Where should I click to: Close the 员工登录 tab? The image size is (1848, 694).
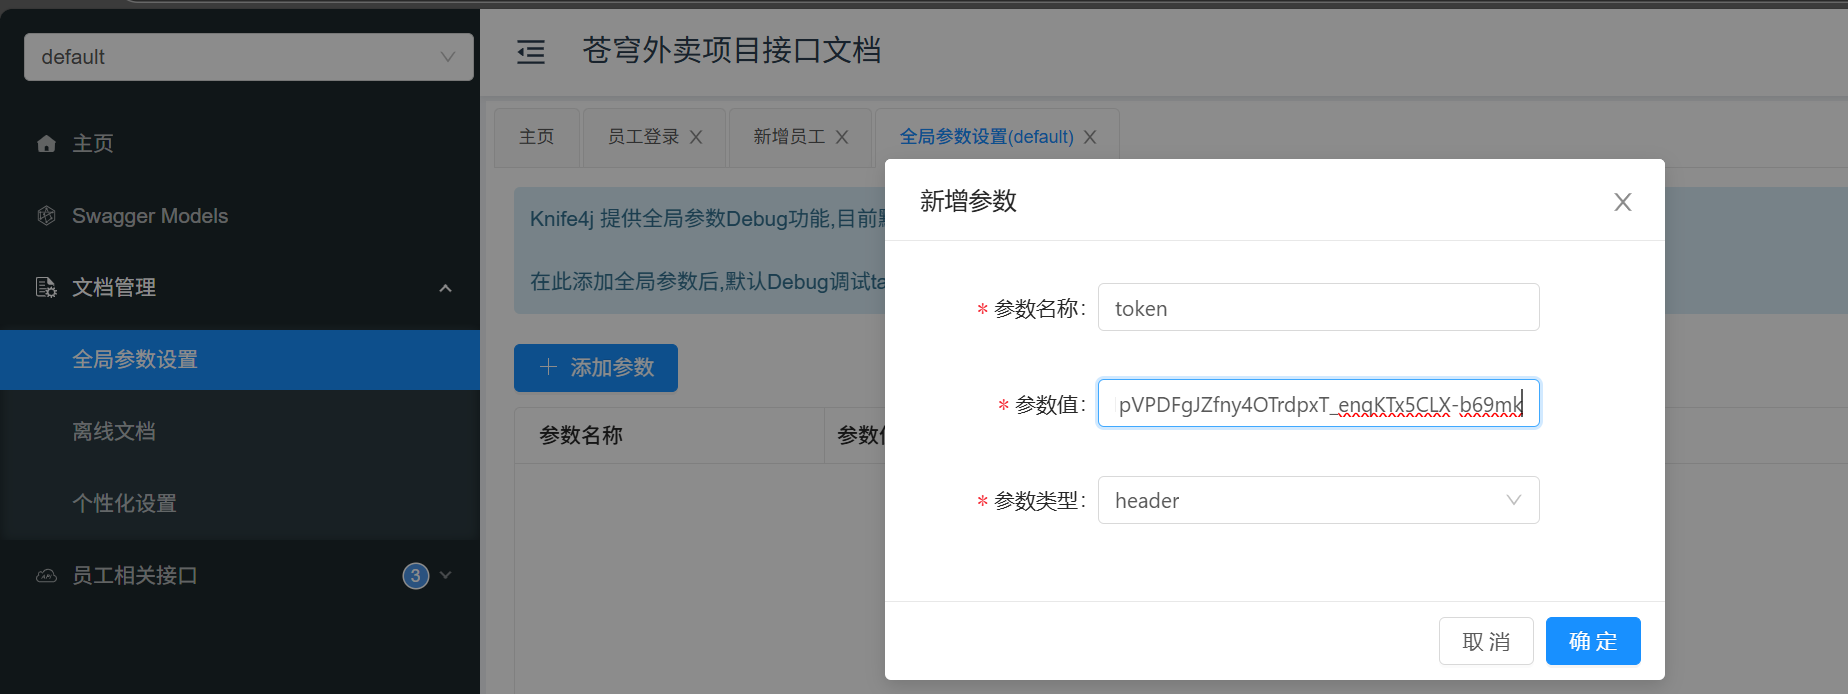pos(696,137)
